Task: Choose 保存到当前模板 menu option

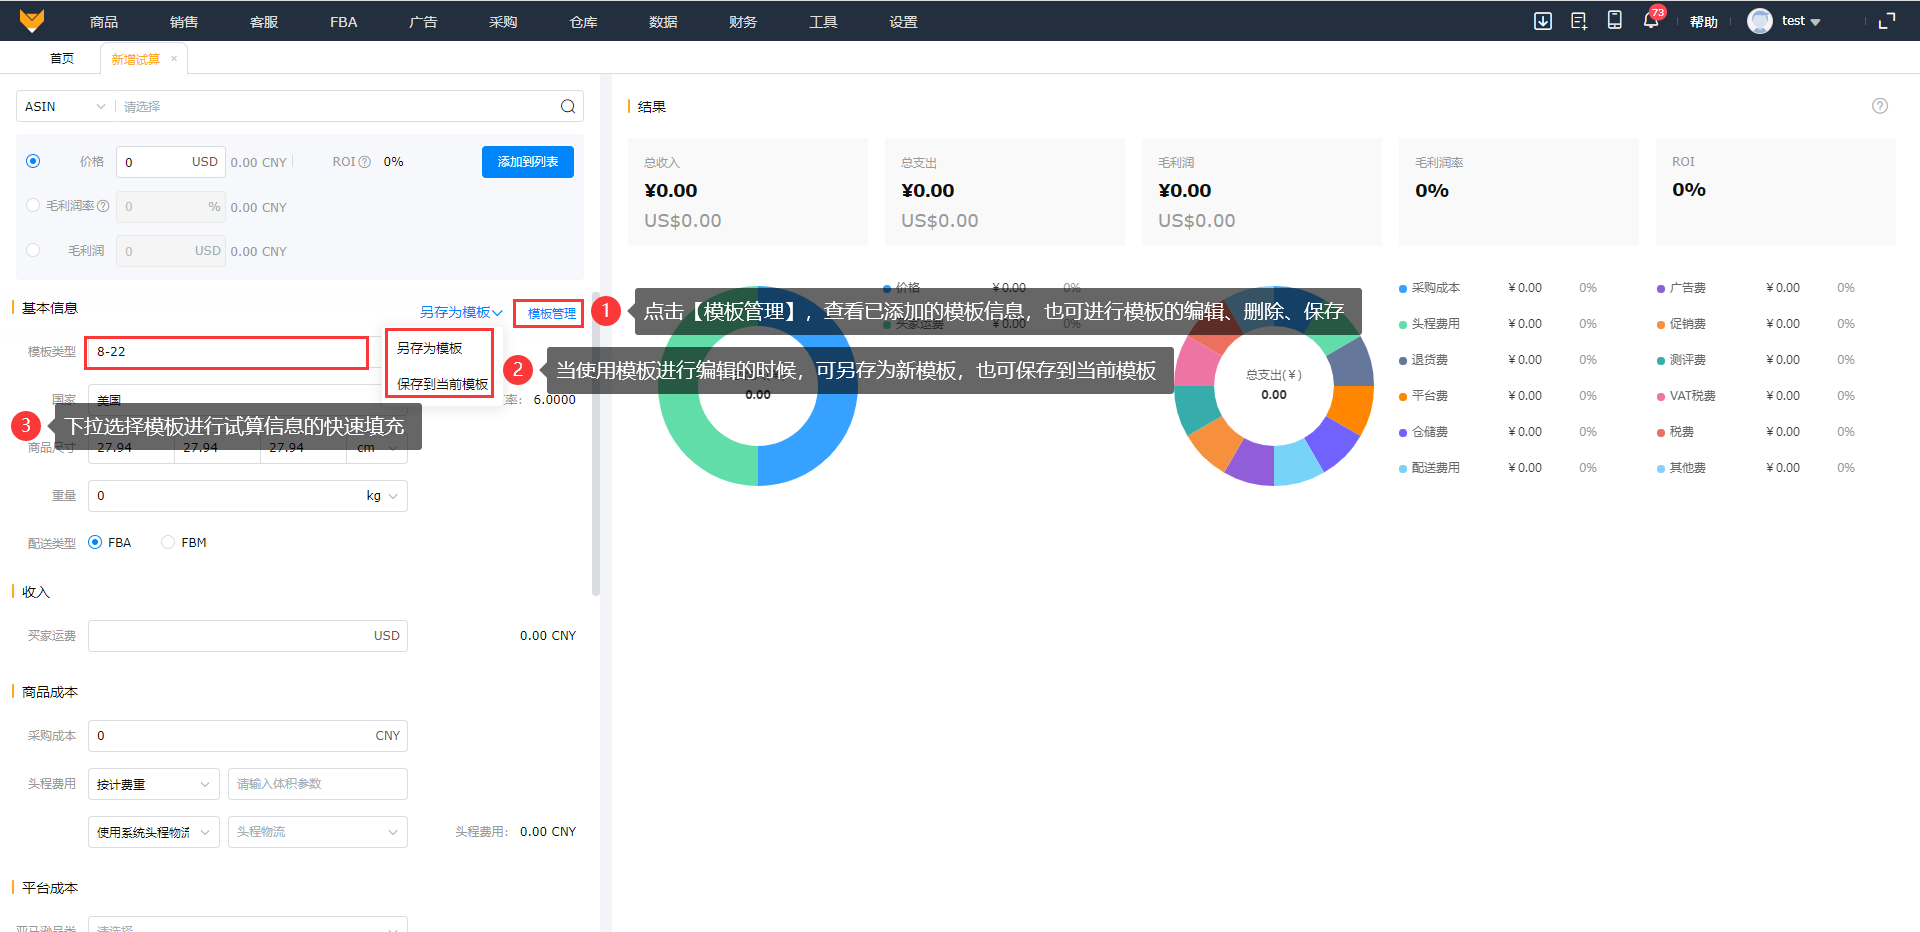Action: tap(442, 384)
